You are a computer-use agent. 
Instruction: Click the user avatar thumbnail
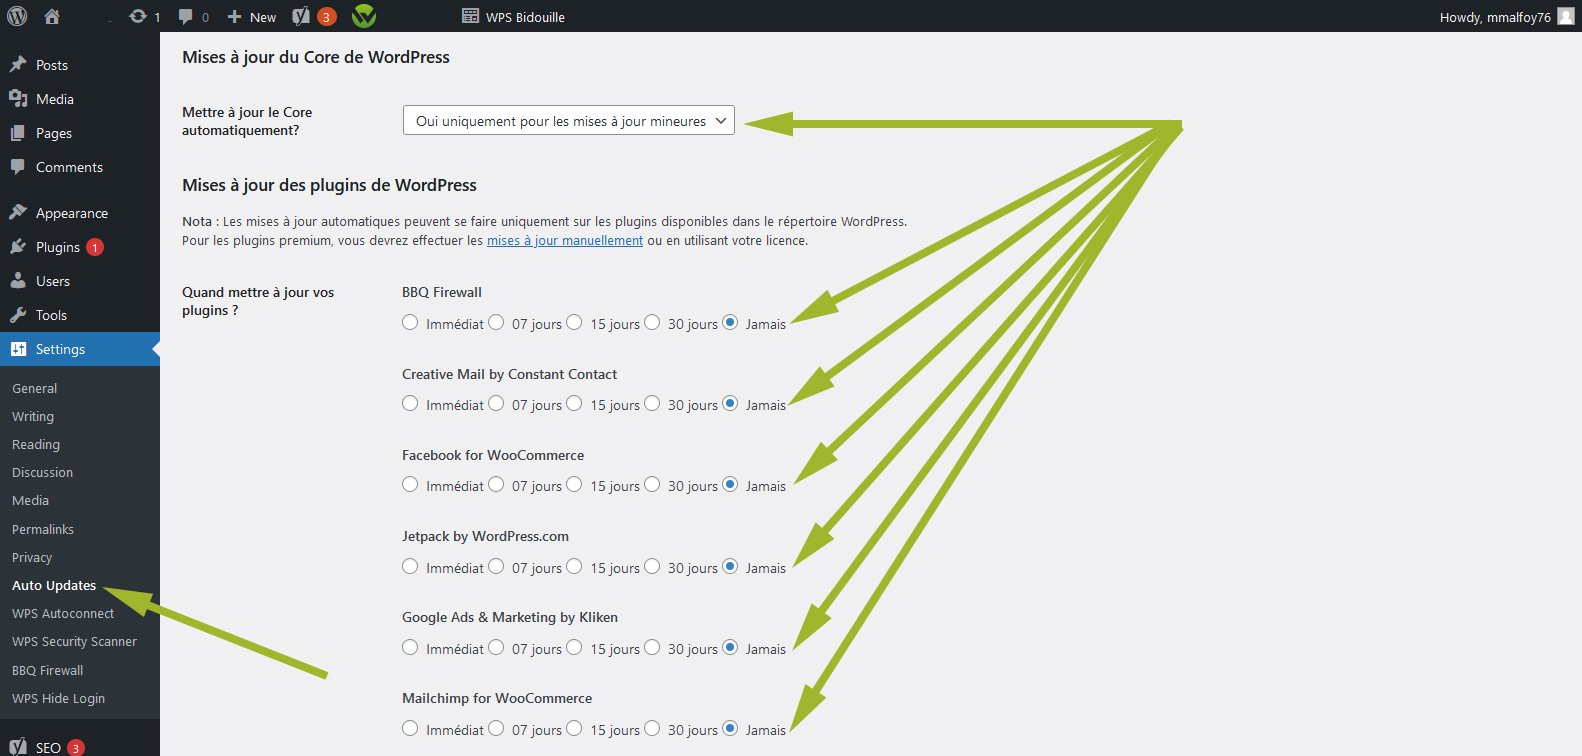1566,16
